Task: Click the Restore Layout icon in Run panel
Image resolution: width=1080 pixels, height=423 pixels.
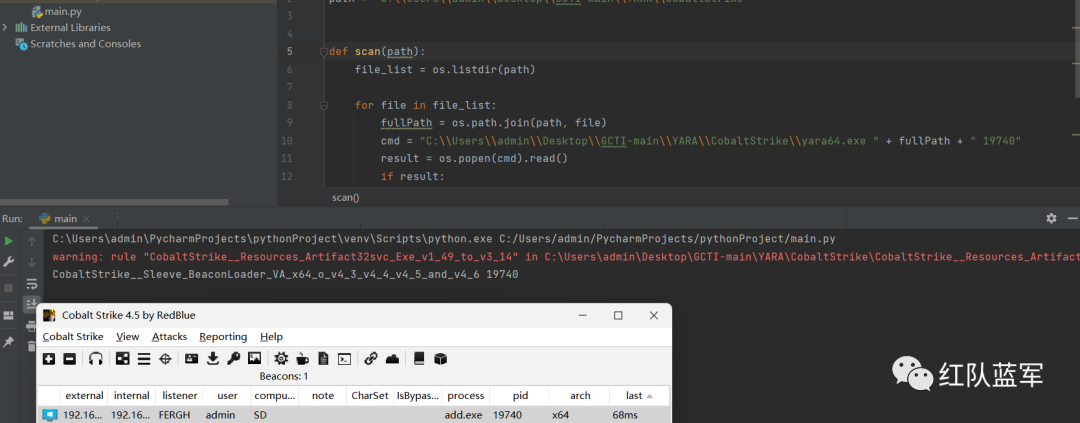Action: click(x=9, y=315)
